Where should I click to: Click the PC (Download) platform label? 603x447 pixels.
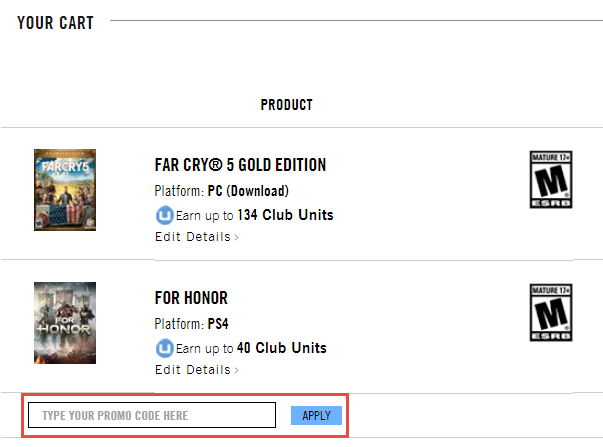click(248, 191)
